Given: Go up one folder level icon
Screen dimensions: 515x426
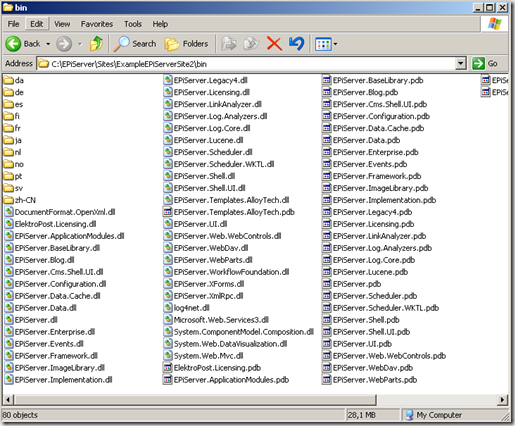Looking at the screenshot, I should (96, 44).
